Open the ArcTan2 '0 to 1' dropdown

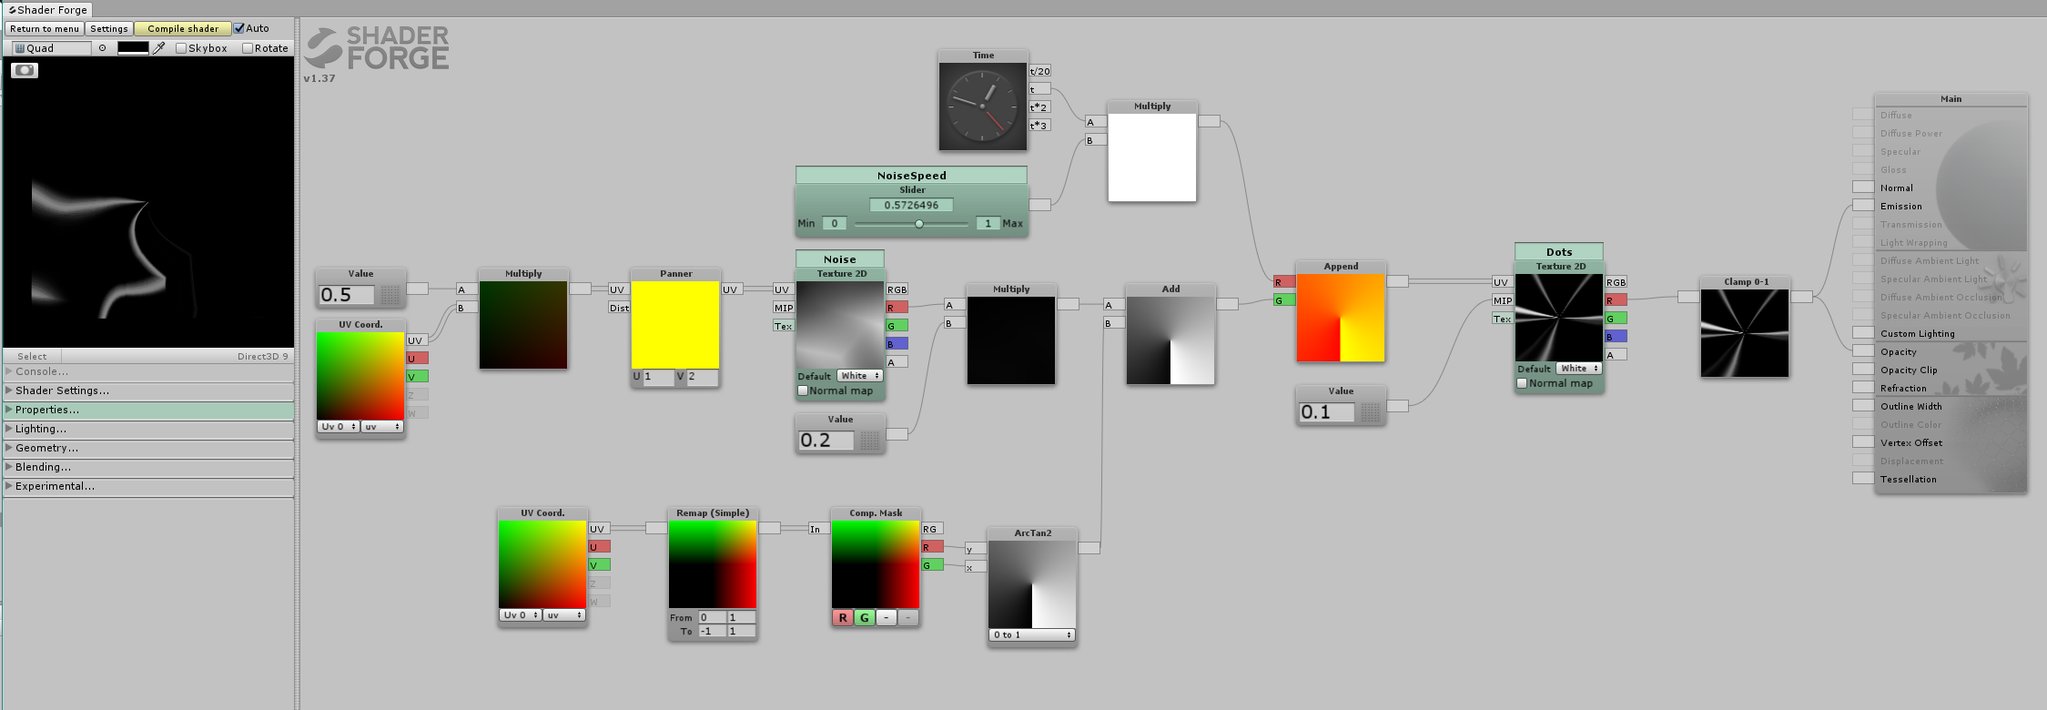pyautogui.click(x=1032, y=635)
